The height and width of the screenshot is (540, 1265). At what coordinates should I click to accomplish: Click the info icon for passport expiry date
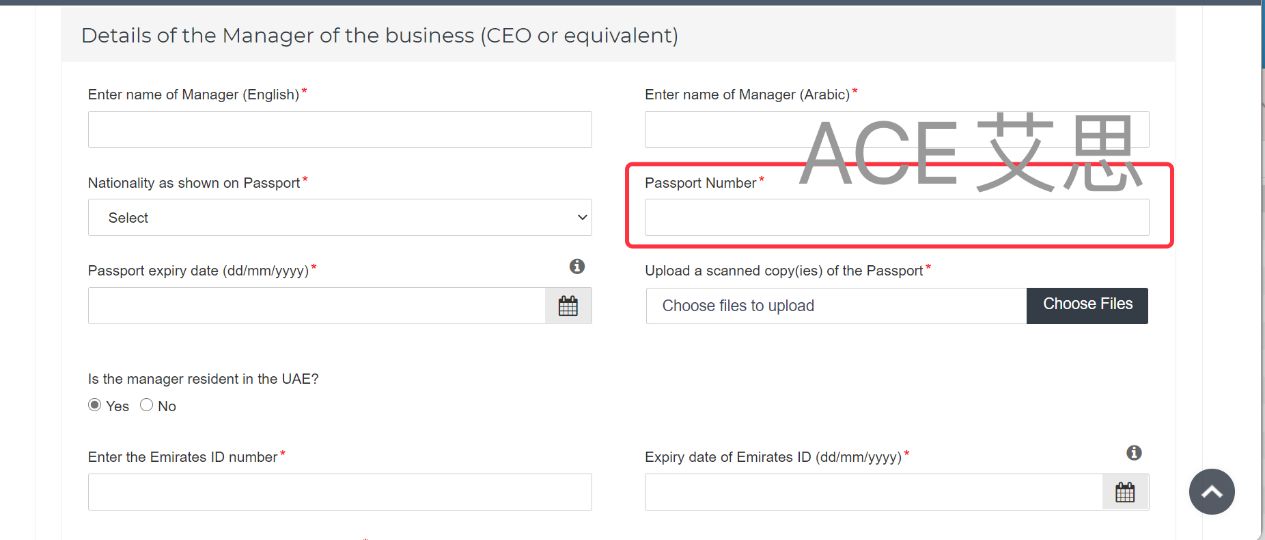577,267
